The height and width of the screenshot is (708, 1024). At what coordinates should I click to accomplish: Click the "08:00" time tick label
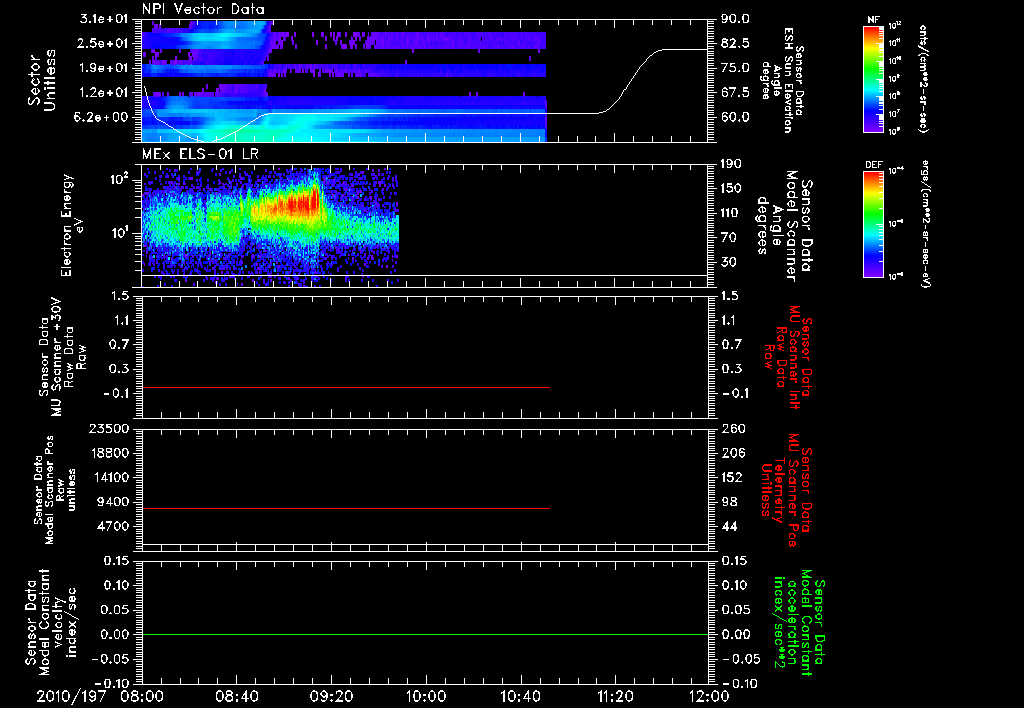click(142, 696)
